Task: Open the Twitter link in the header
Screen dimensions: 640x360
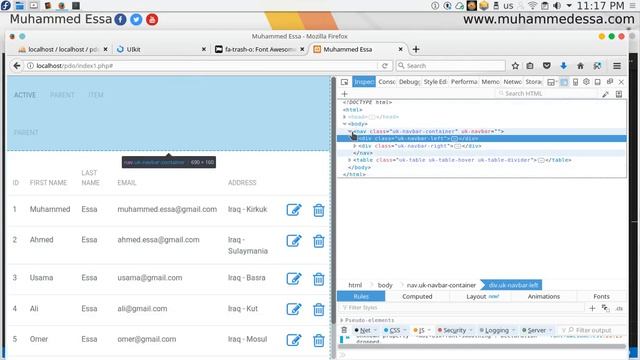Action: [136, 19]
